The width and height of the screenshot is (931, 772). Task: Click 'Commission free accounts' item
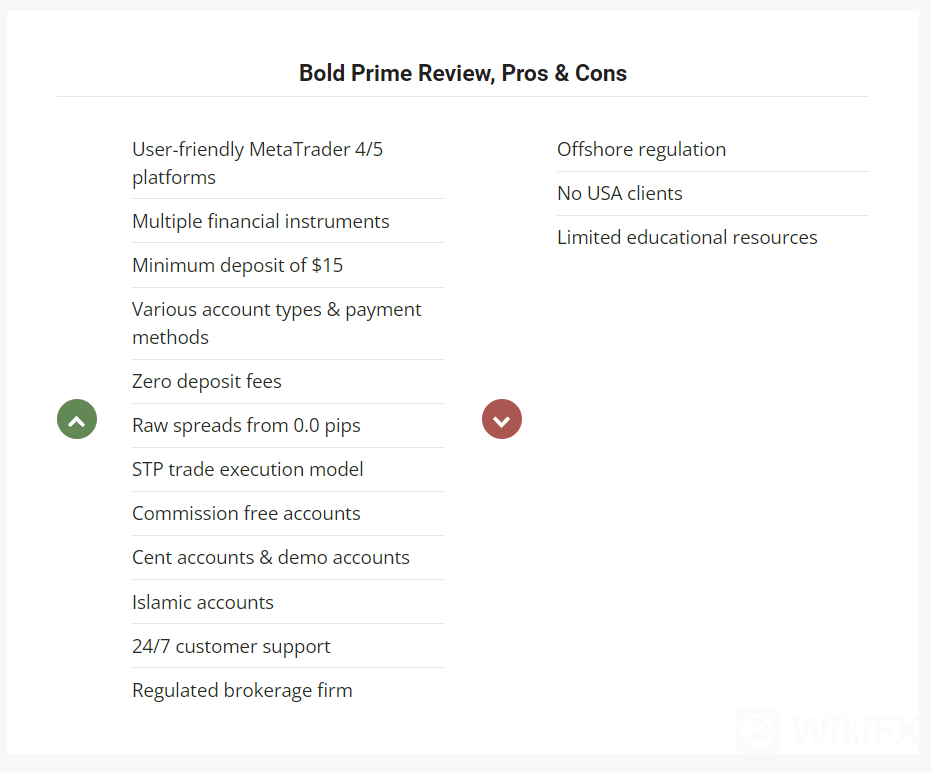pos(246,513)
